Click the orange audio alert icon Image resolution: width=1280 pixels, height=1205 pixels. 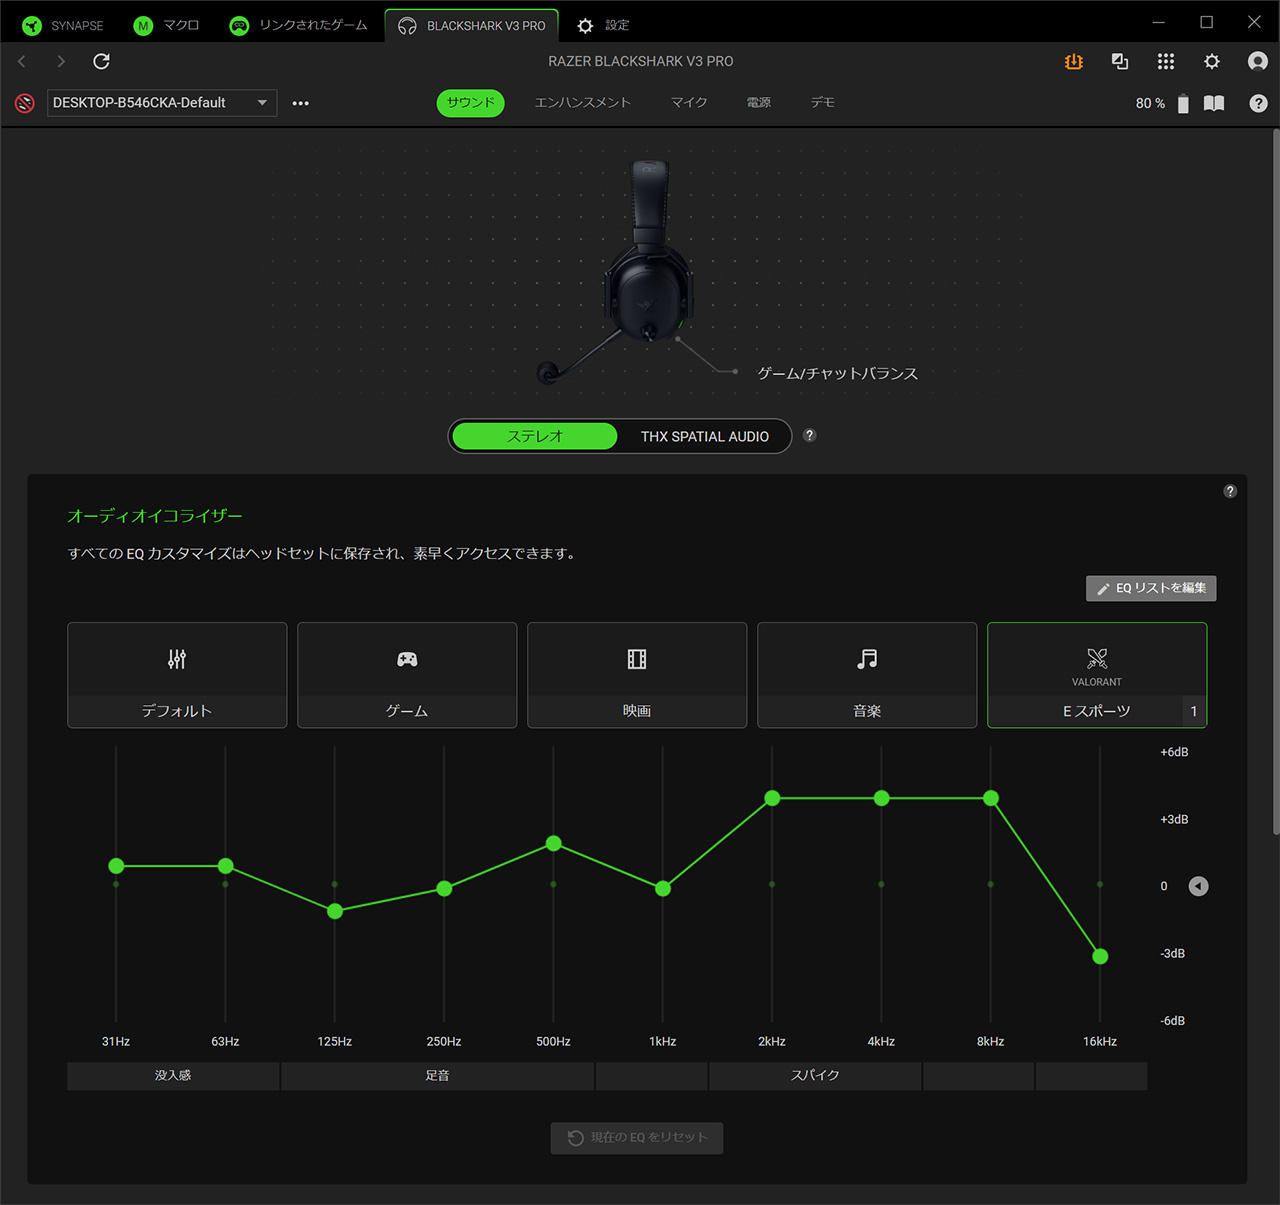(x=1074, y=62)
